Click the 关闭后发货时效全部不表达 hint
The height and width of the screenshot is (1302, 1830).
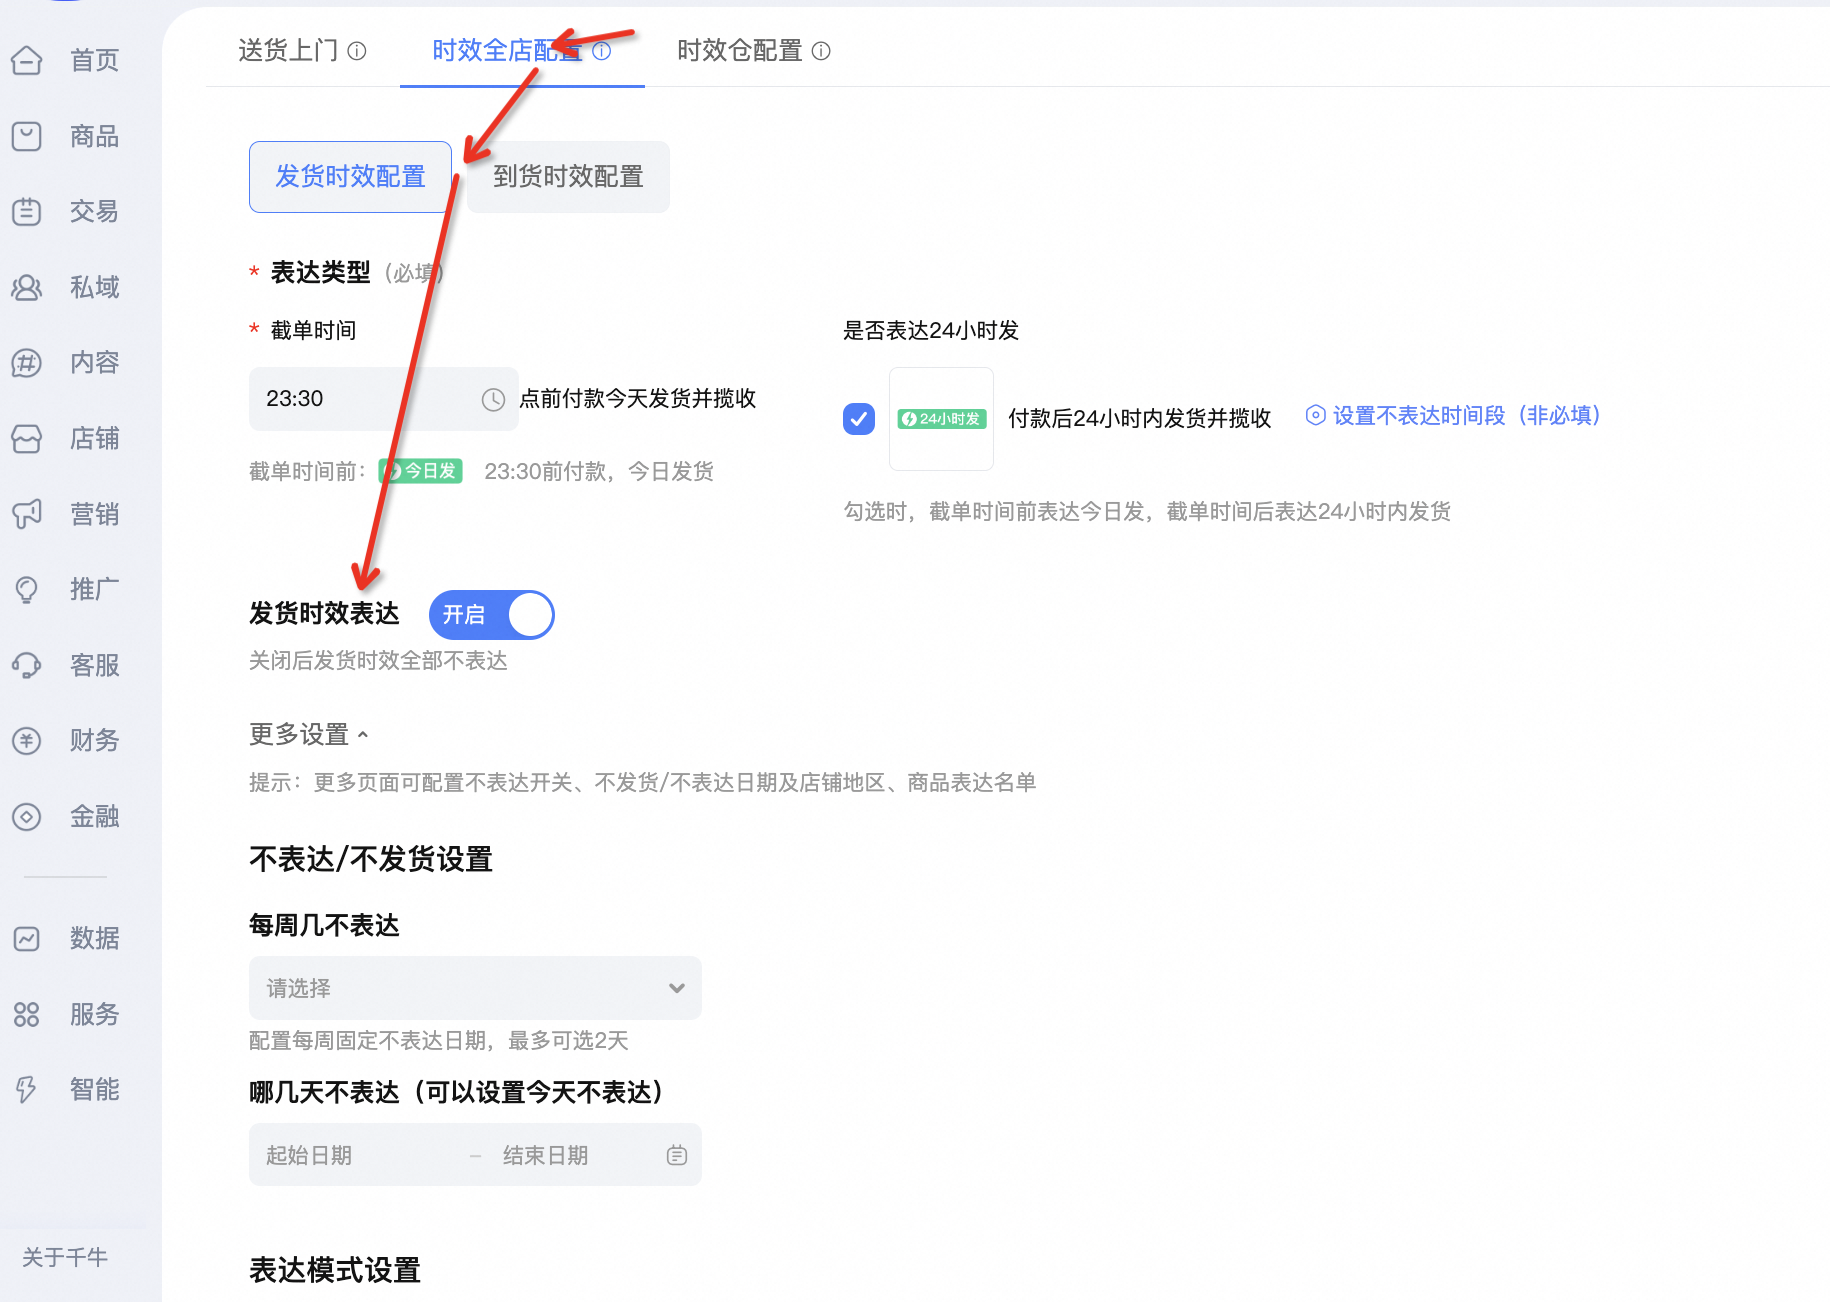tap(378, 661)
